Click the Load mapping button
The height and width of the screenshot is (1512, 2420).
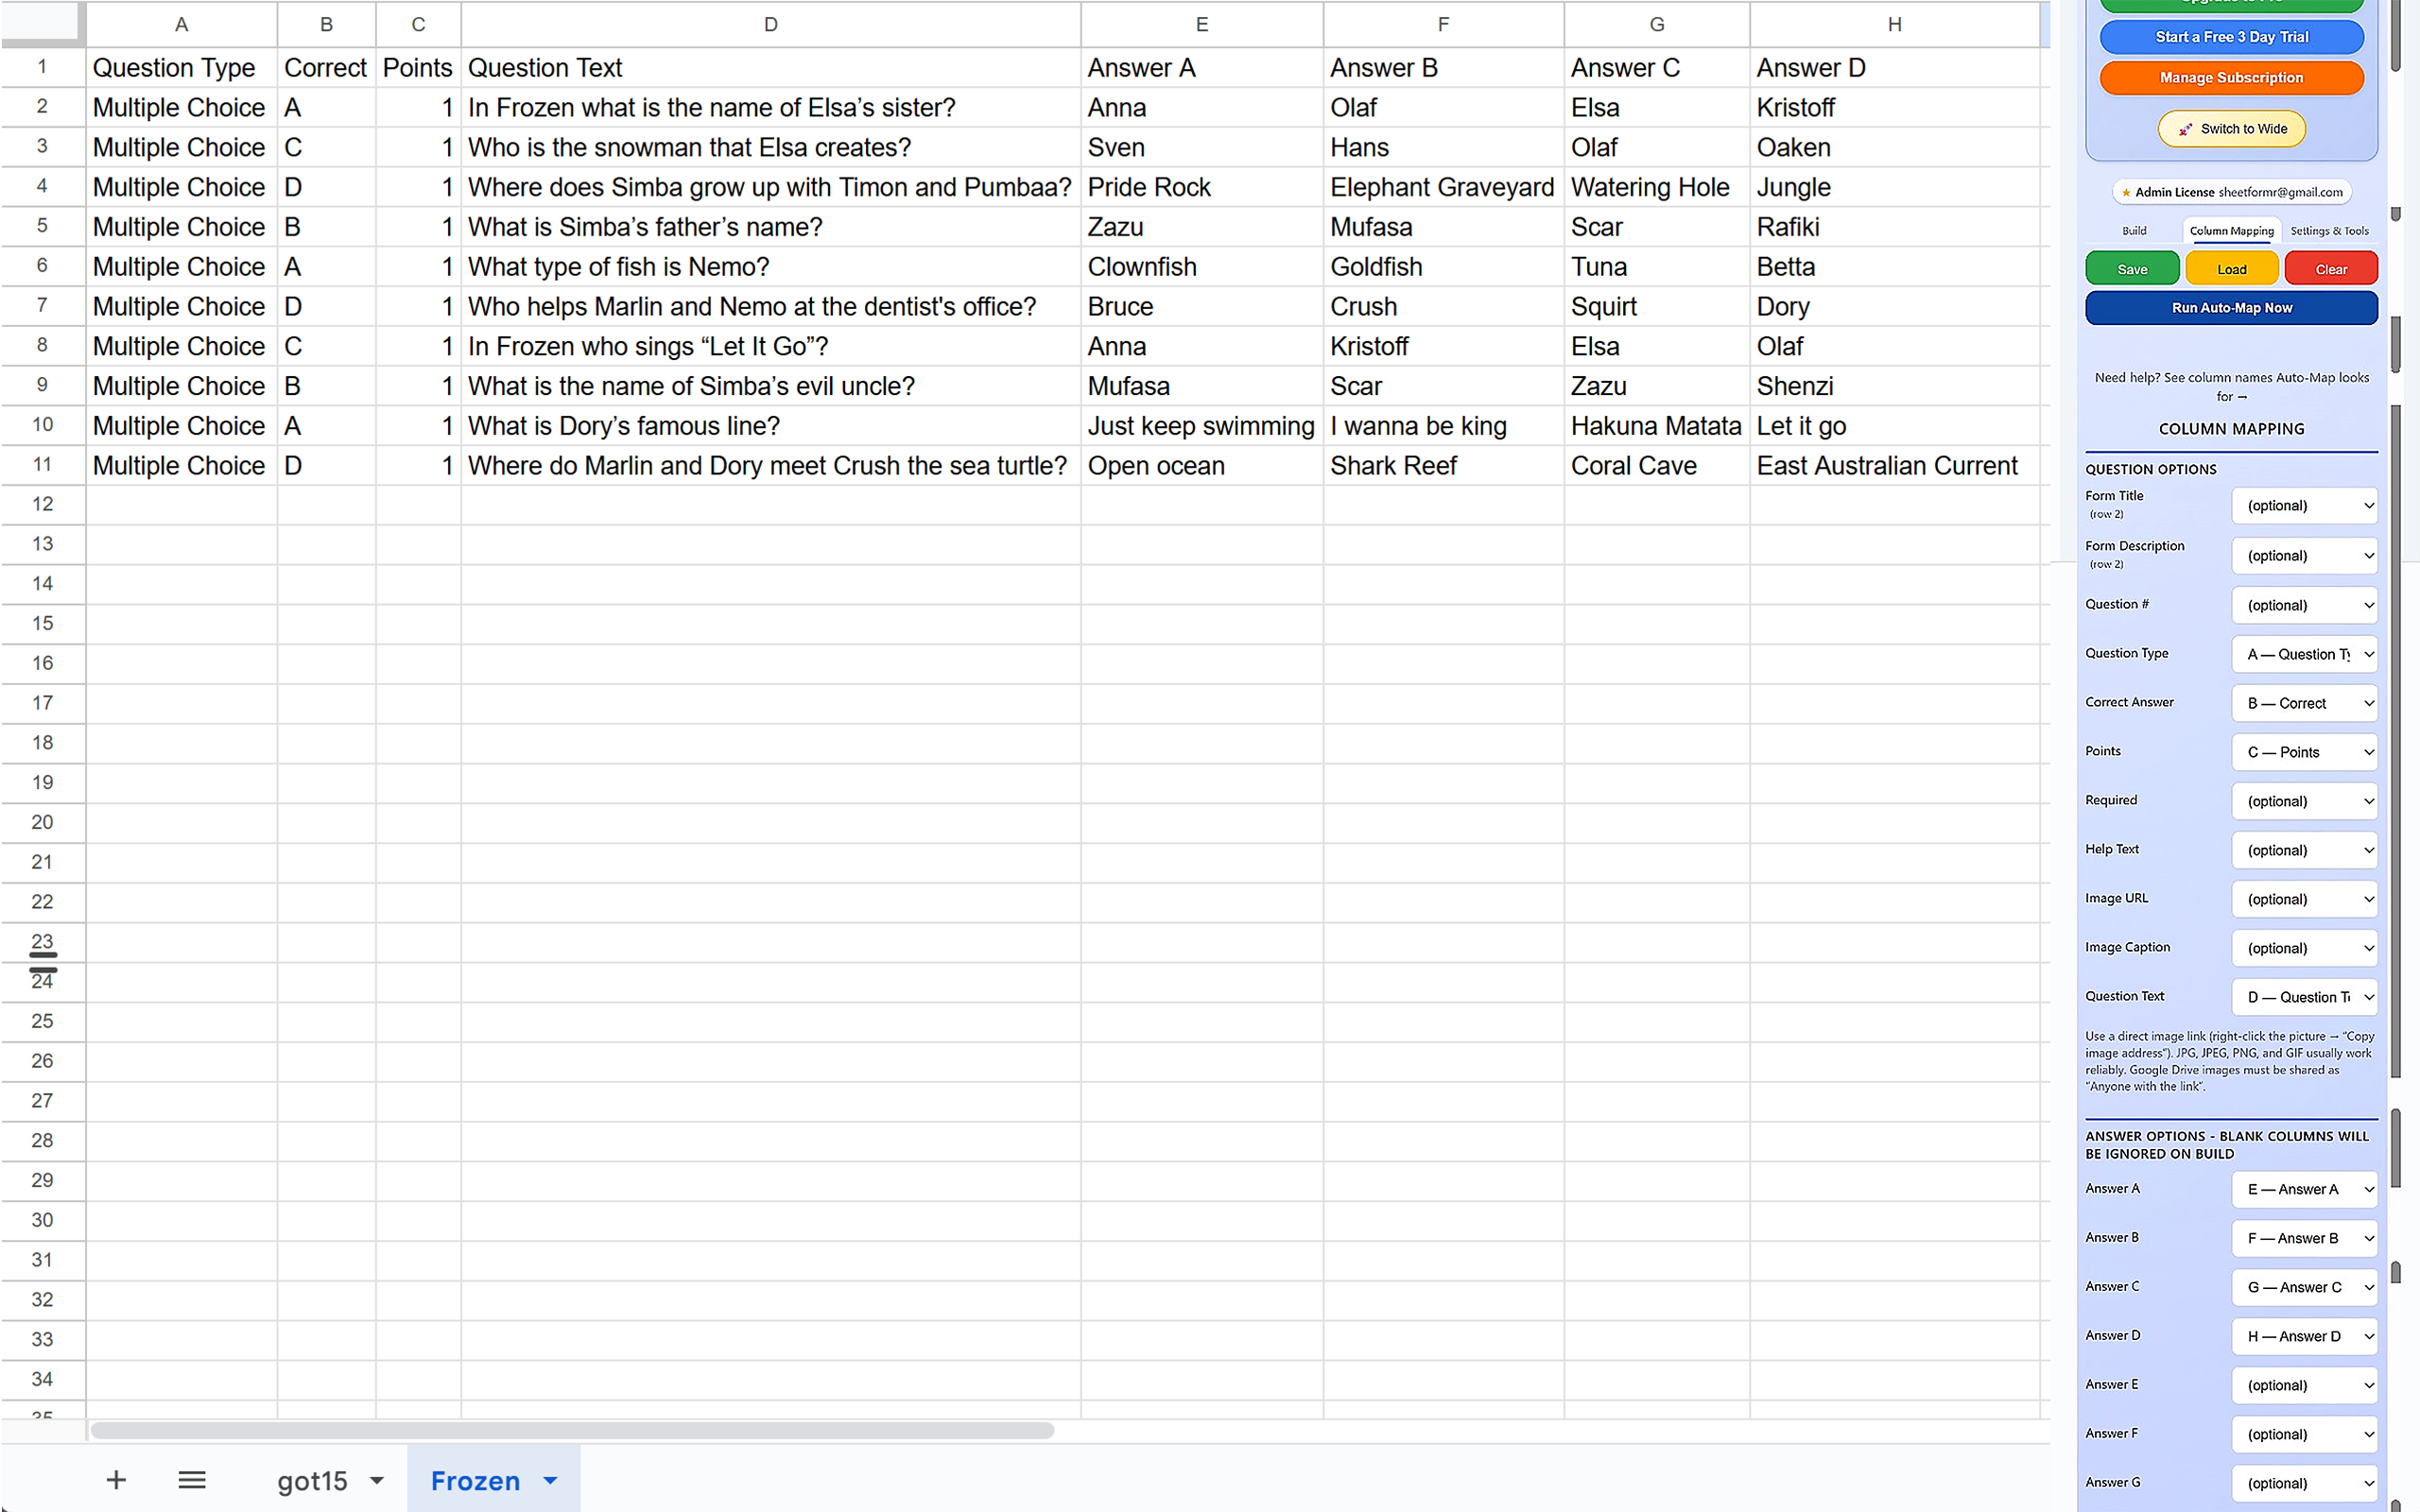coord(2231,268)
